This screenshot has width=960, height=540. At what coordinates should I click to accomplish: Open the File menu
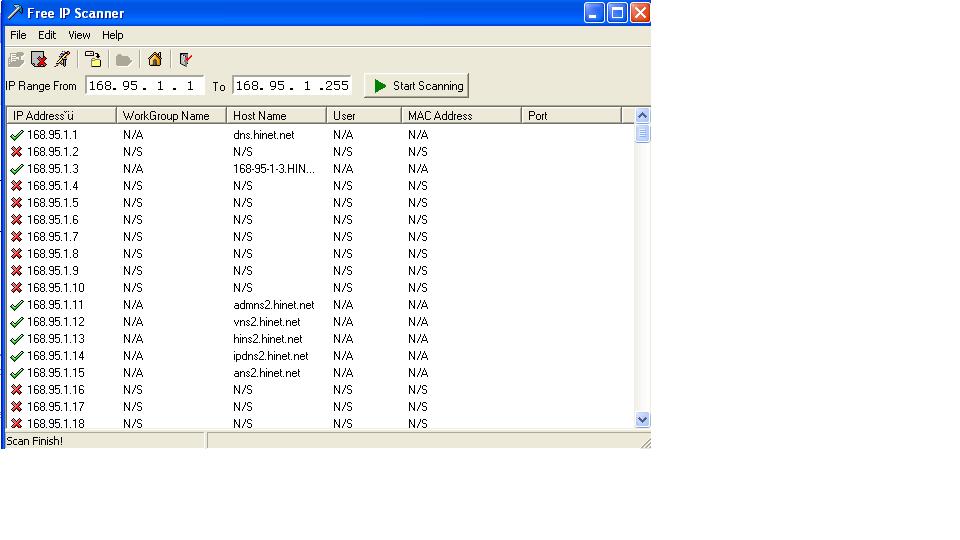pos(18,35)
